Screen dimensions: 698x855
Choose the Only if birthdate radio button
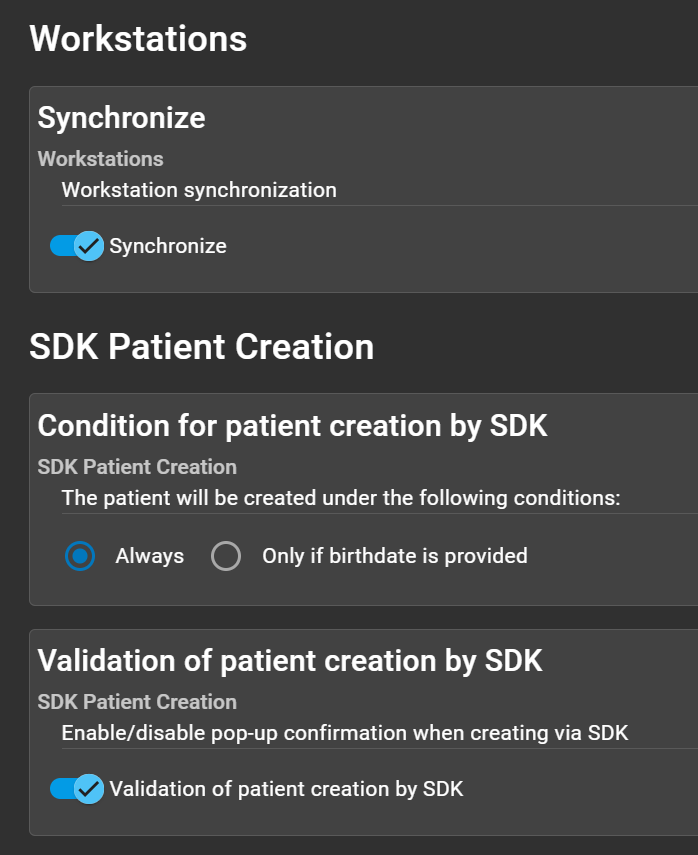[x=226, y=556]
